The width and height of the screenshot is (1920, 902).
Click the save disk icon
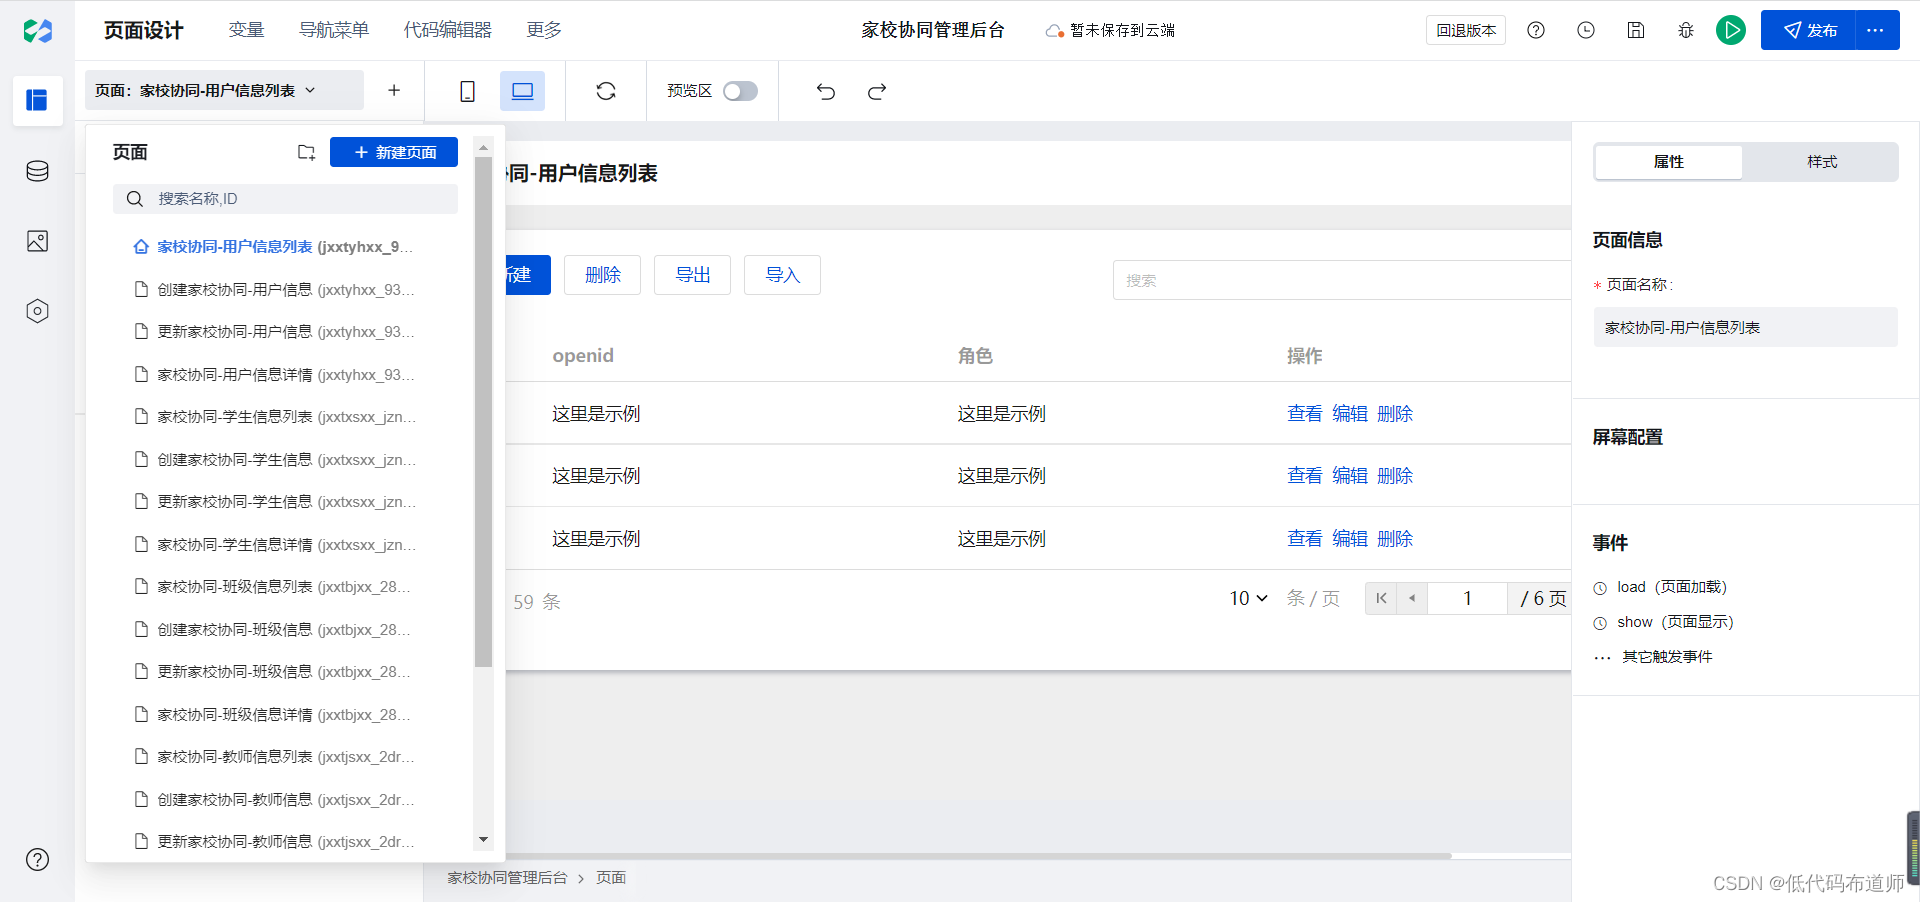1636,30
